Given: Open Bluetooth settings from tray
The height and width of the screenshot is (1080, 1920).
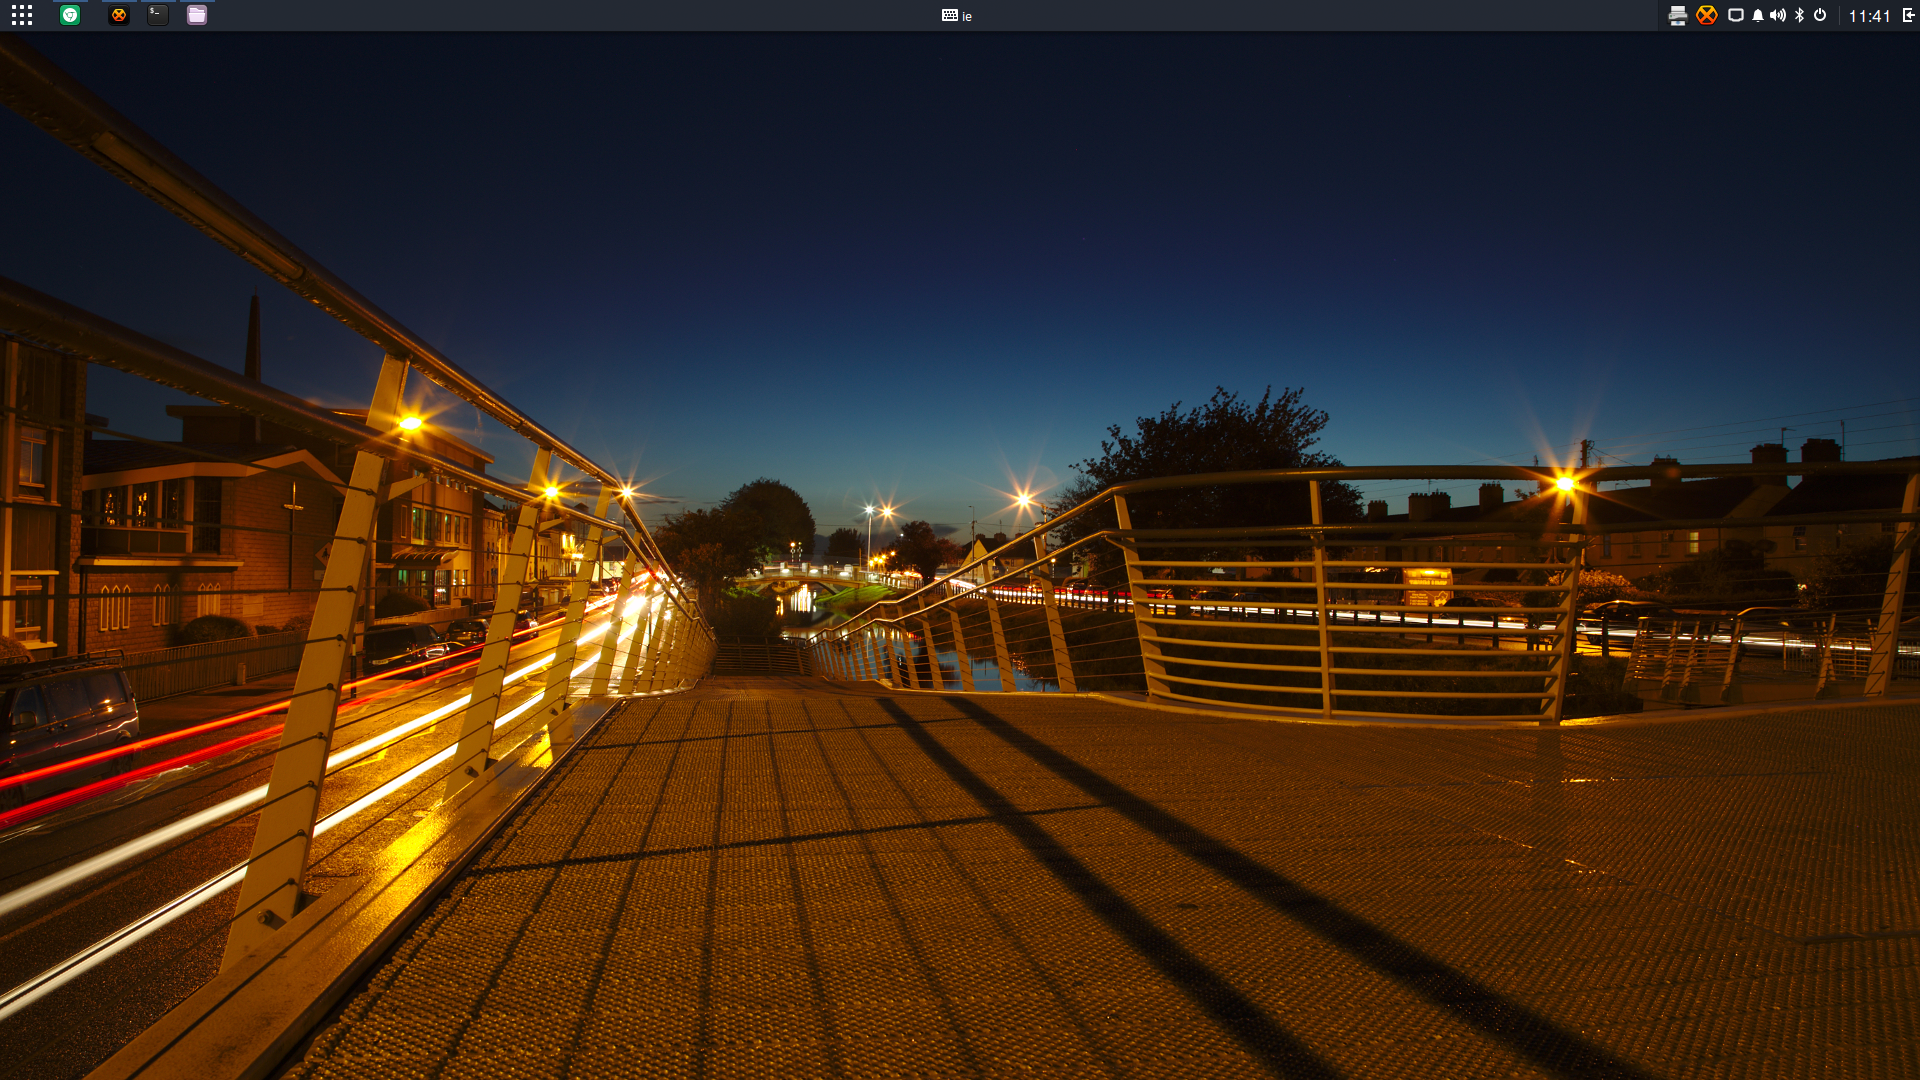Looking at the screenshot, I should coord(1799,15).
